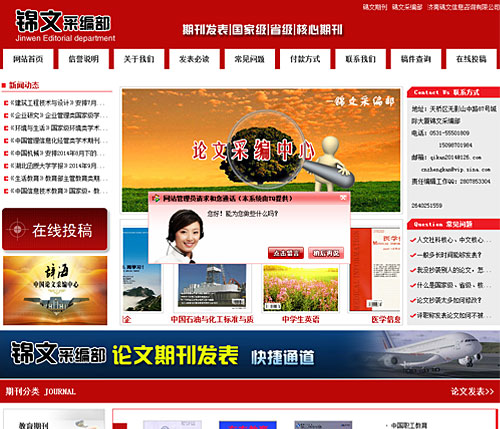Viewport: 500px width, 429px height.
Task: Click the 锦文采编部 logo in header
Action: pos(65,26)
